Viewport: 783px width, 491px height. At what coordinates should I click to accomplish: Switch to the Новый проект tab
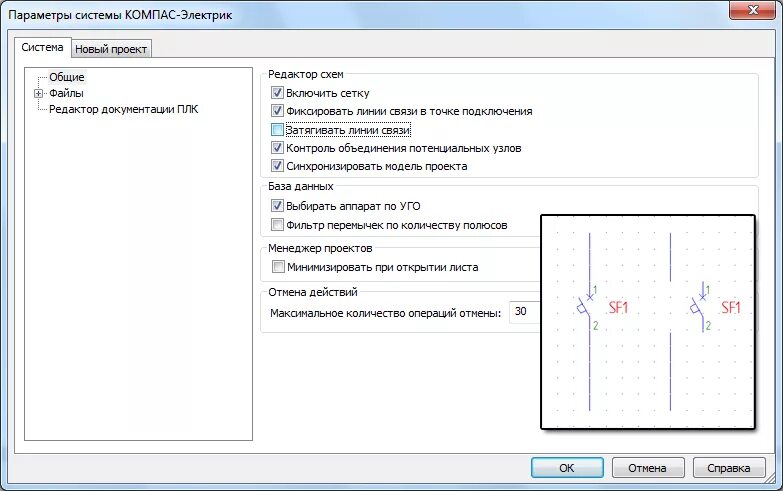coord(111,49)
